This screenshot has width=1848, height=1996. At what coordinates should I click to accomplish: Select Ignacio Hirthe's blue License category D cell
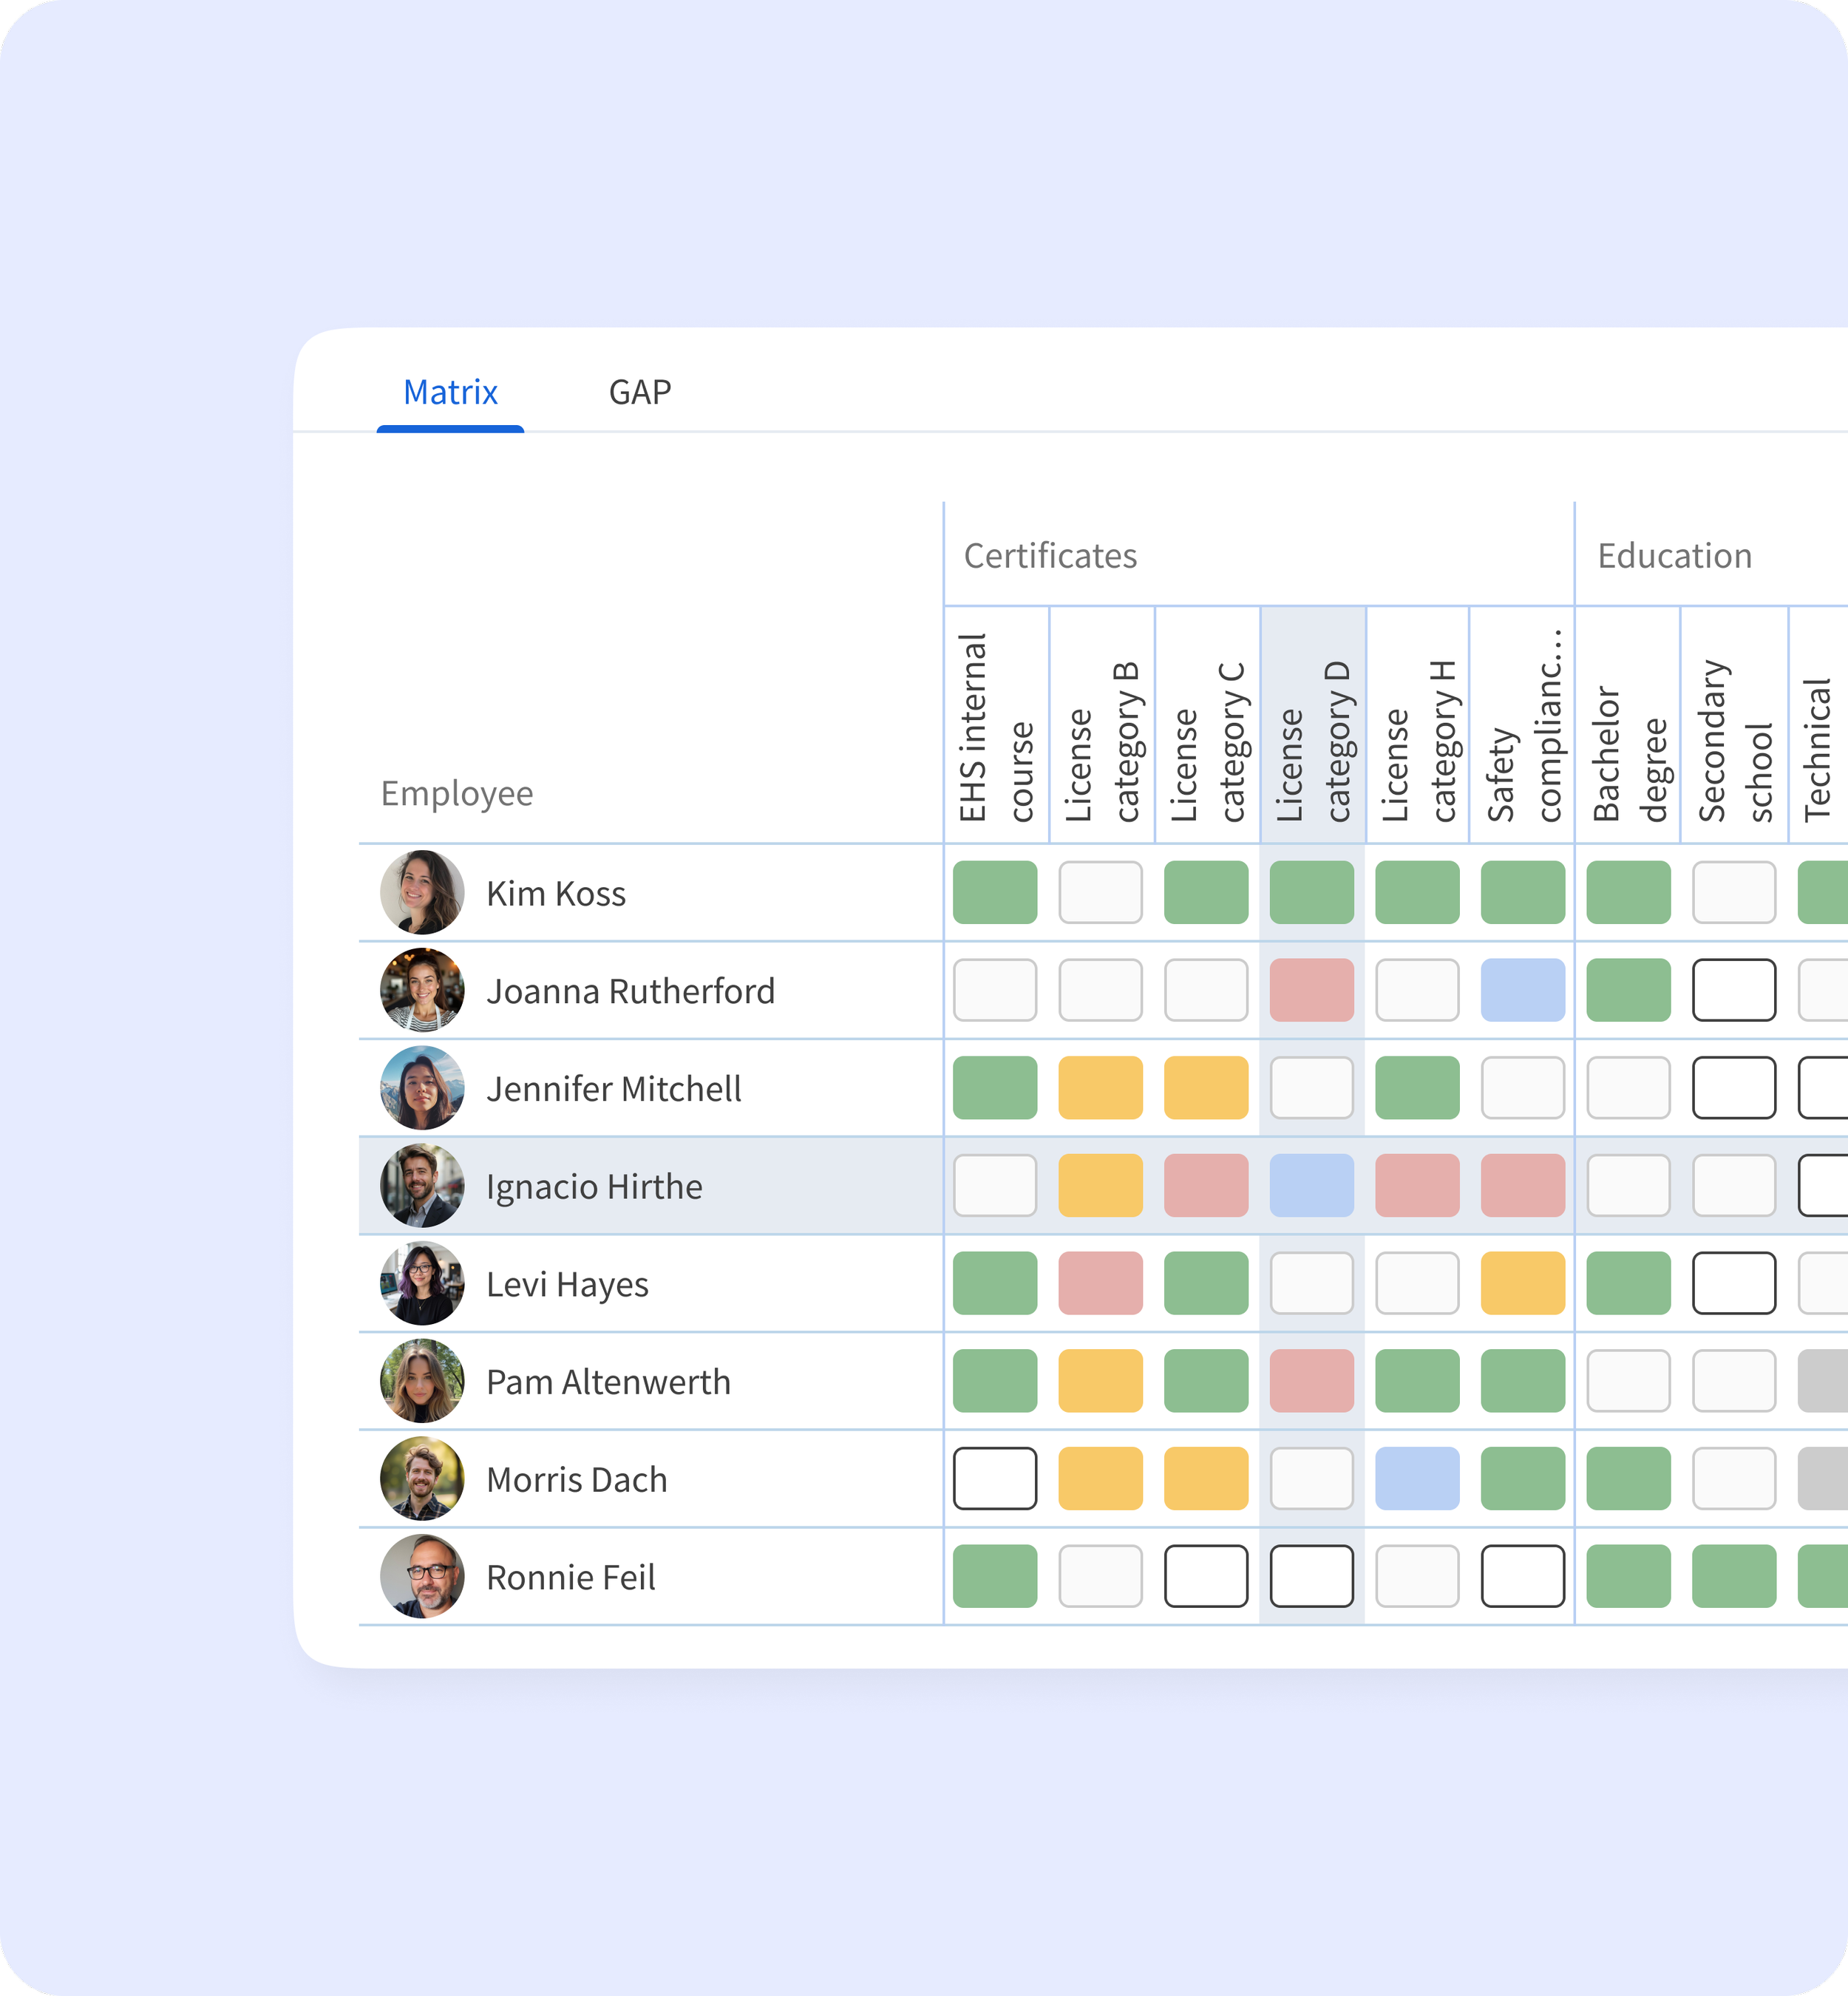click(1313, 1186)
